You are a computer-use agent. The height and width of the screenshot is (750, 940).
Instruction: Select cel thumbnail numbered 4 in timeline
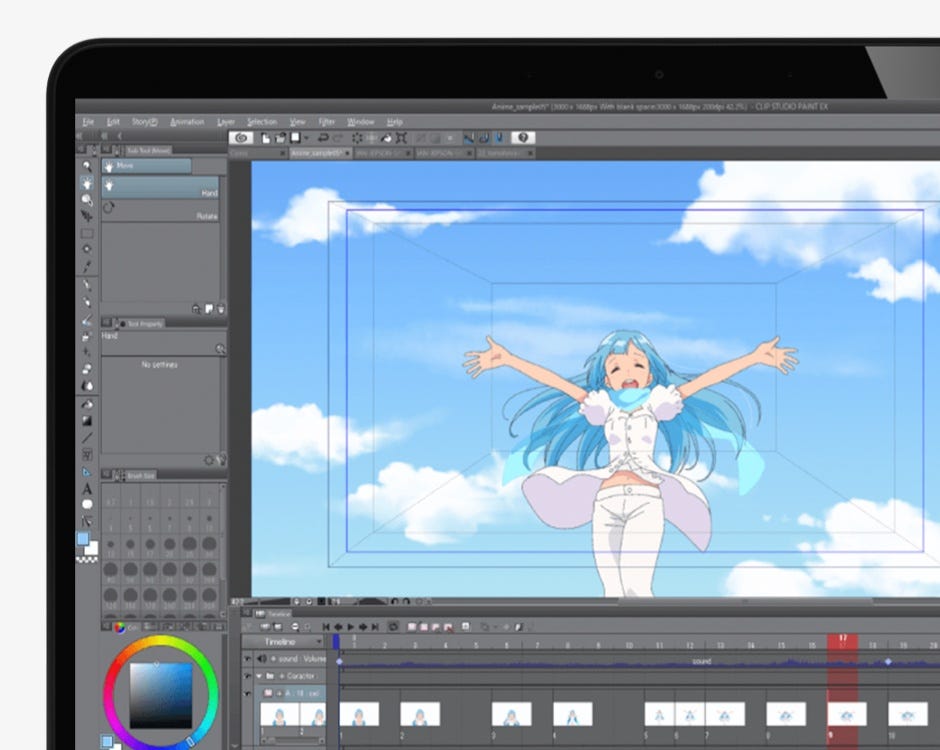click(x=573, y=714)
